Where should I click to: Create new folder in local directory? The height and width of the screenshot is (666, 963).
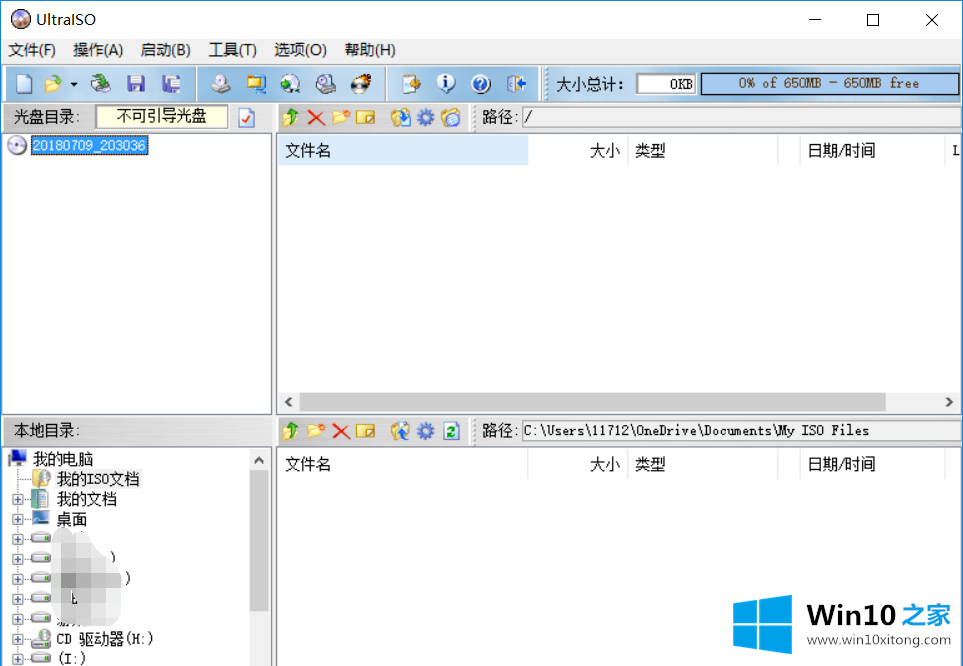[316, 431]
